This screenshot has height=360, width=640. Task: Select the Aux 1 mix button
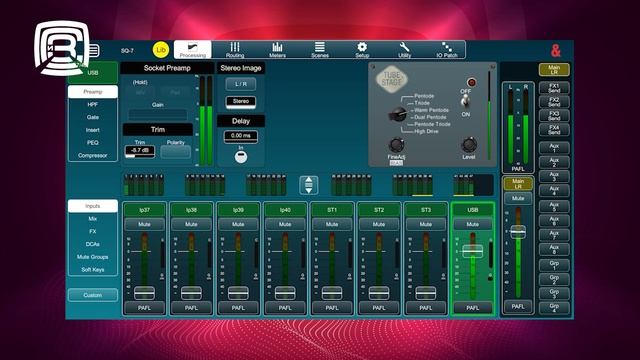(554, 148)
